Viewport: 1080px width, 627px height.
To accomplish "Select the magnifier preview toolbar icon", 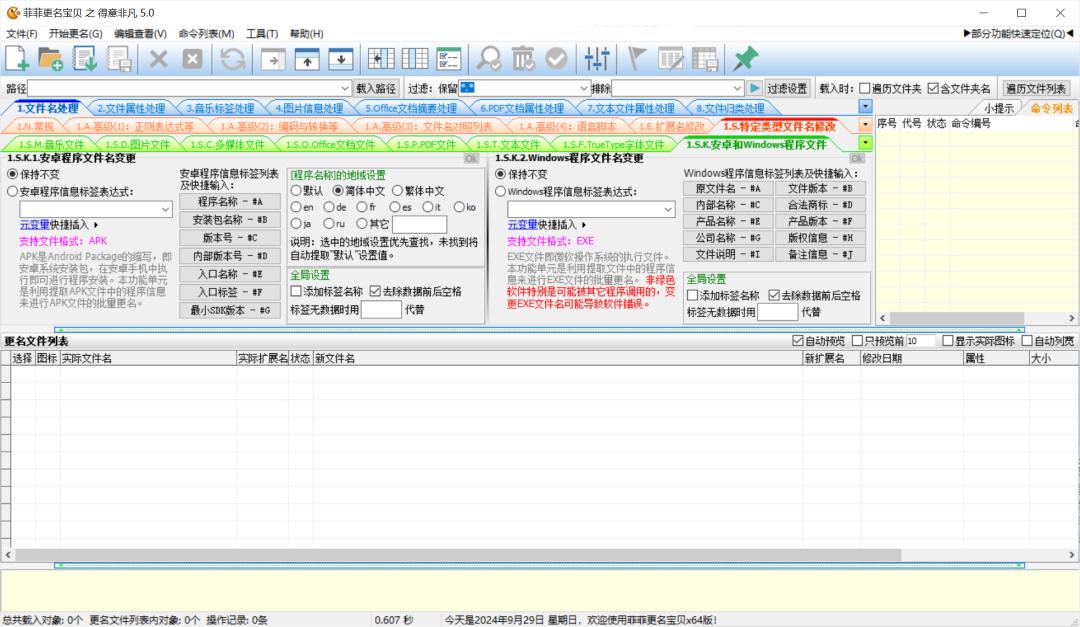I will pos(490,58).
